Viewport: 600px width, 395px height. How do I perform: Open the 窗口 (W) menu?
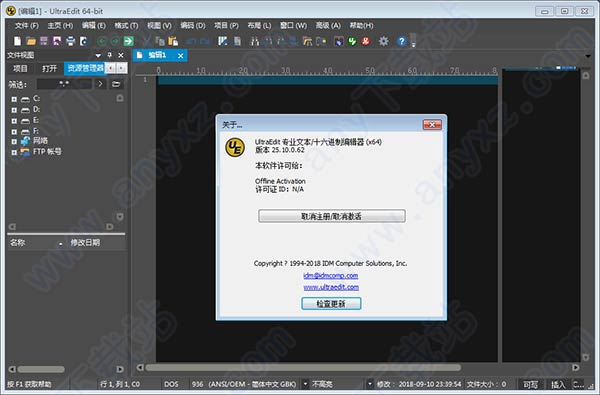click(293, 25)
